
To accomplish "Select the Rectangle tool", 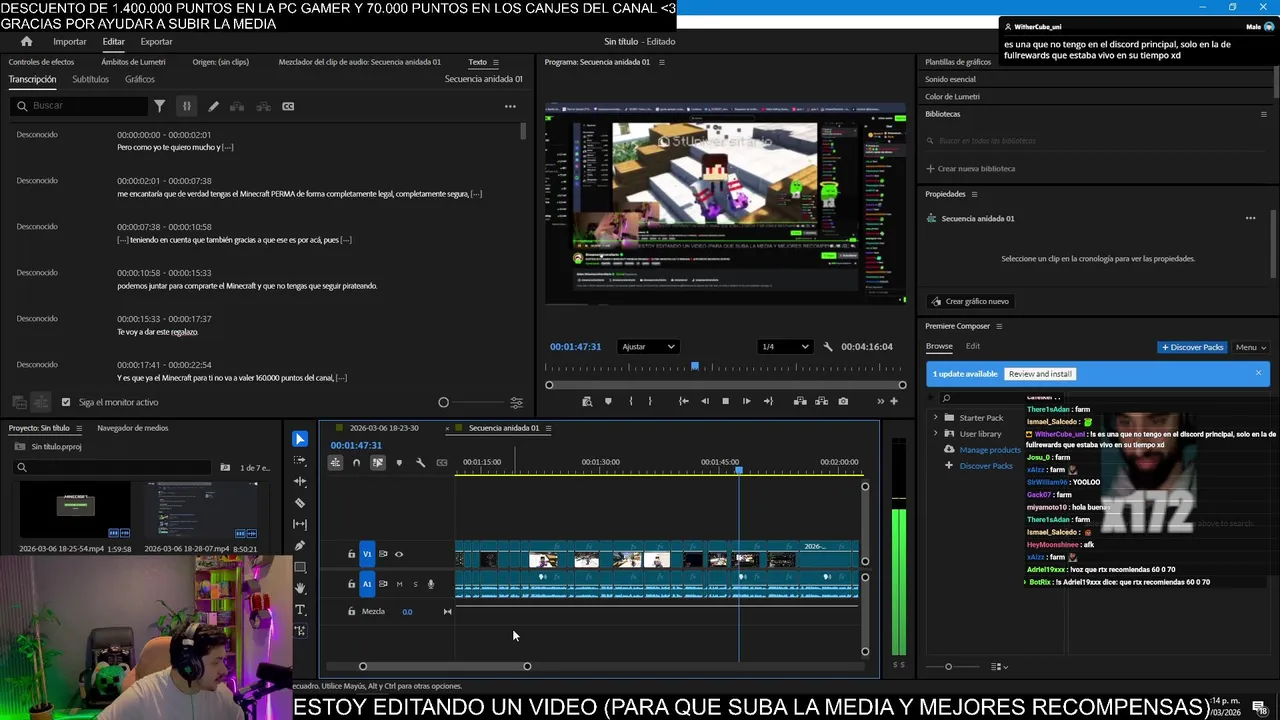I will tap(300, 567).
